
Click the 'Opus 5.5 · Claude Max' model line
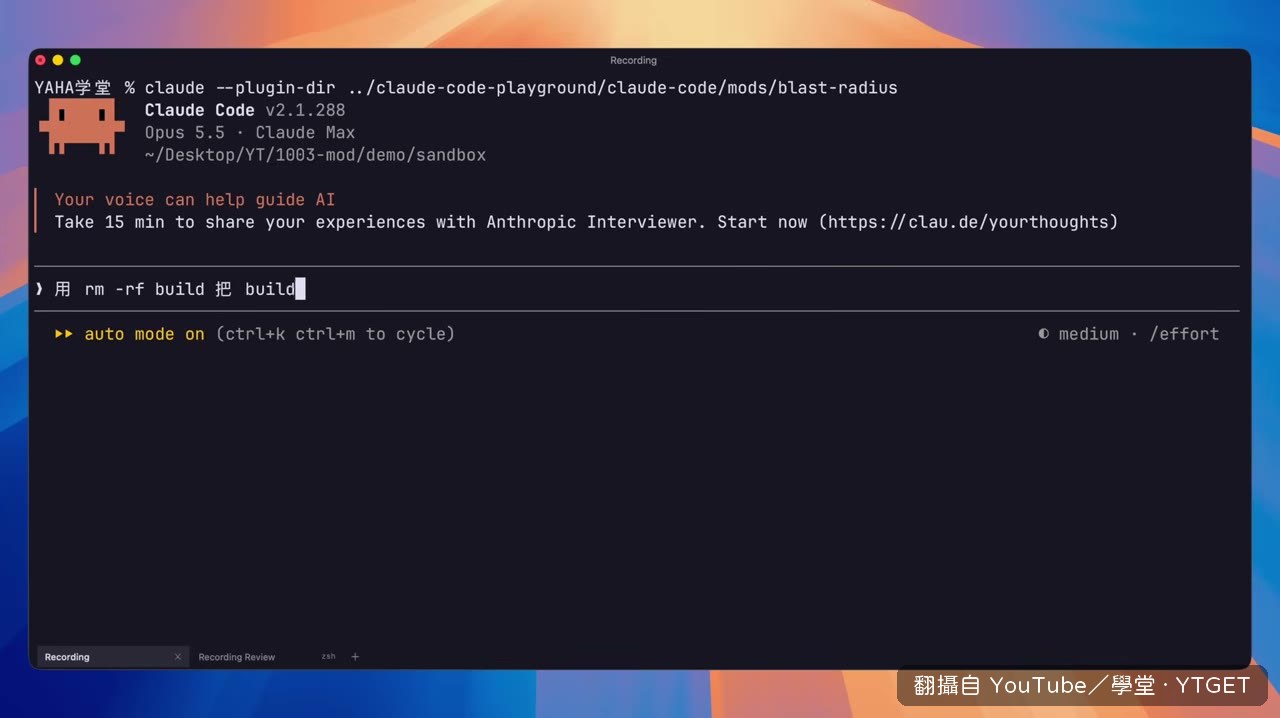coord(250,132)
